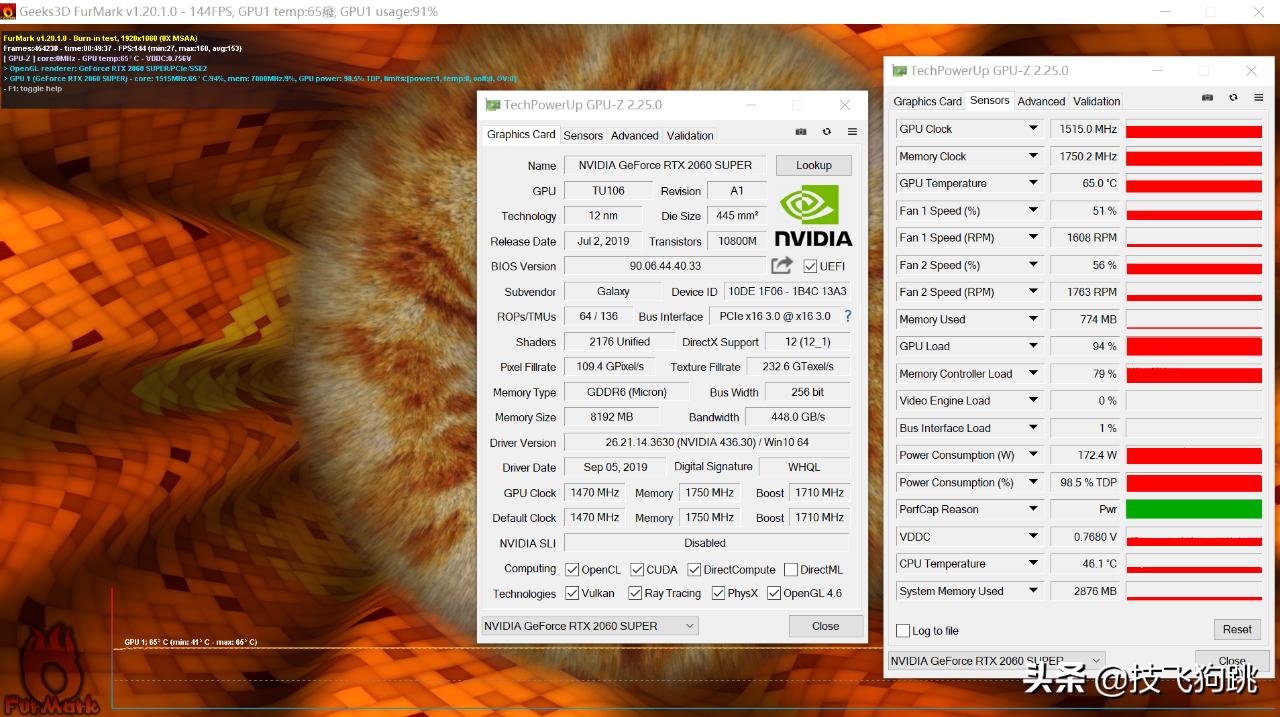1280x717 pixels.
Task: Click the NVIDIA logo image
Action: pos(813,215)
